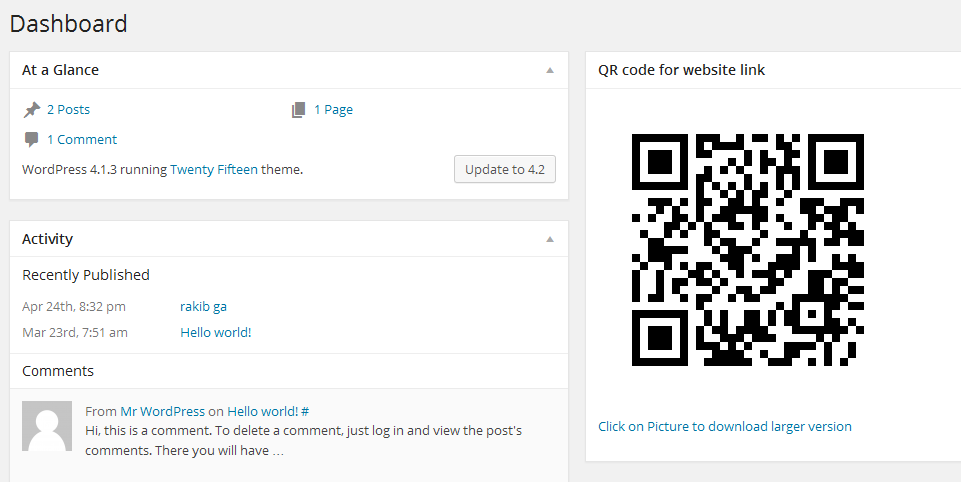The image size is (961, 482).
Task: Click the QR code for website link header
Action: click(681, 70)
